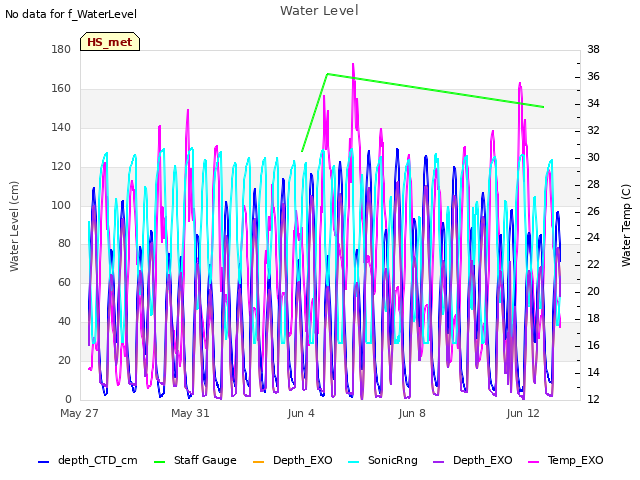Image resolution: width=640 pixels, height=480 pixels.
Task: Click the 18 tick on temperature axis
Action: 593,318
